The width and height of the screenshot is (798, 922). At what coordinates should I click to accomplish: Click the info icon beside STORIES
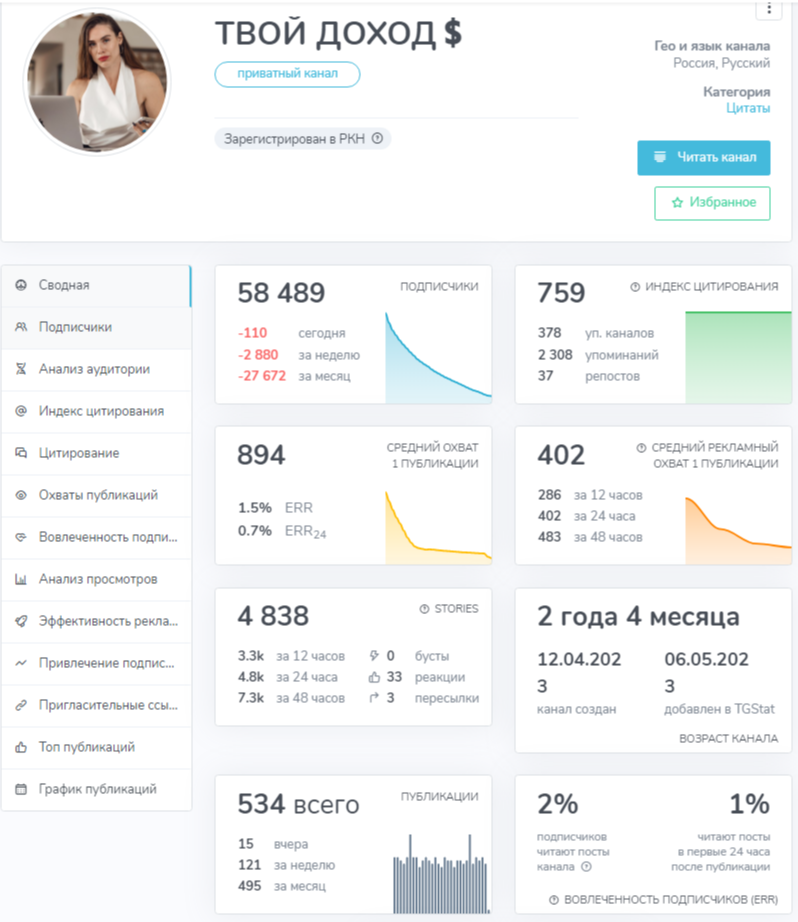pyautogui.click(x=424, y=609)
